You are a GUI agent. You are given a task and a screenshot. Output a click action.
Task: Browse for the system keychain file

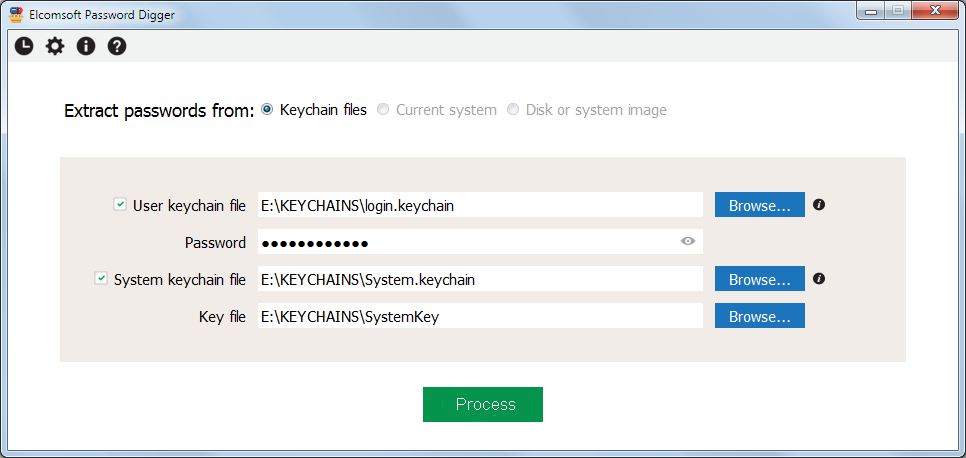click(x=759, y=279)
